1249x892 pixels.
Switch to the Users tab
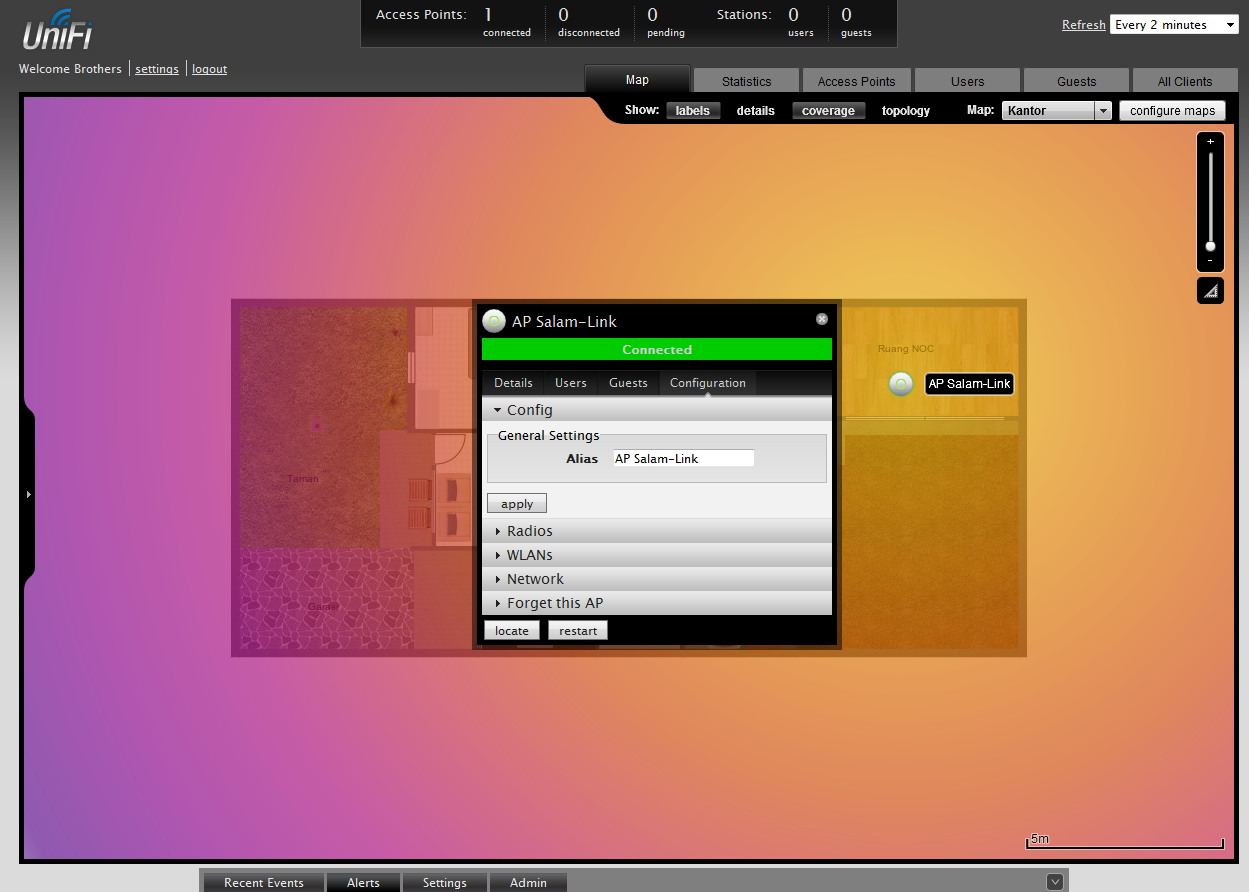coord(967,81)
